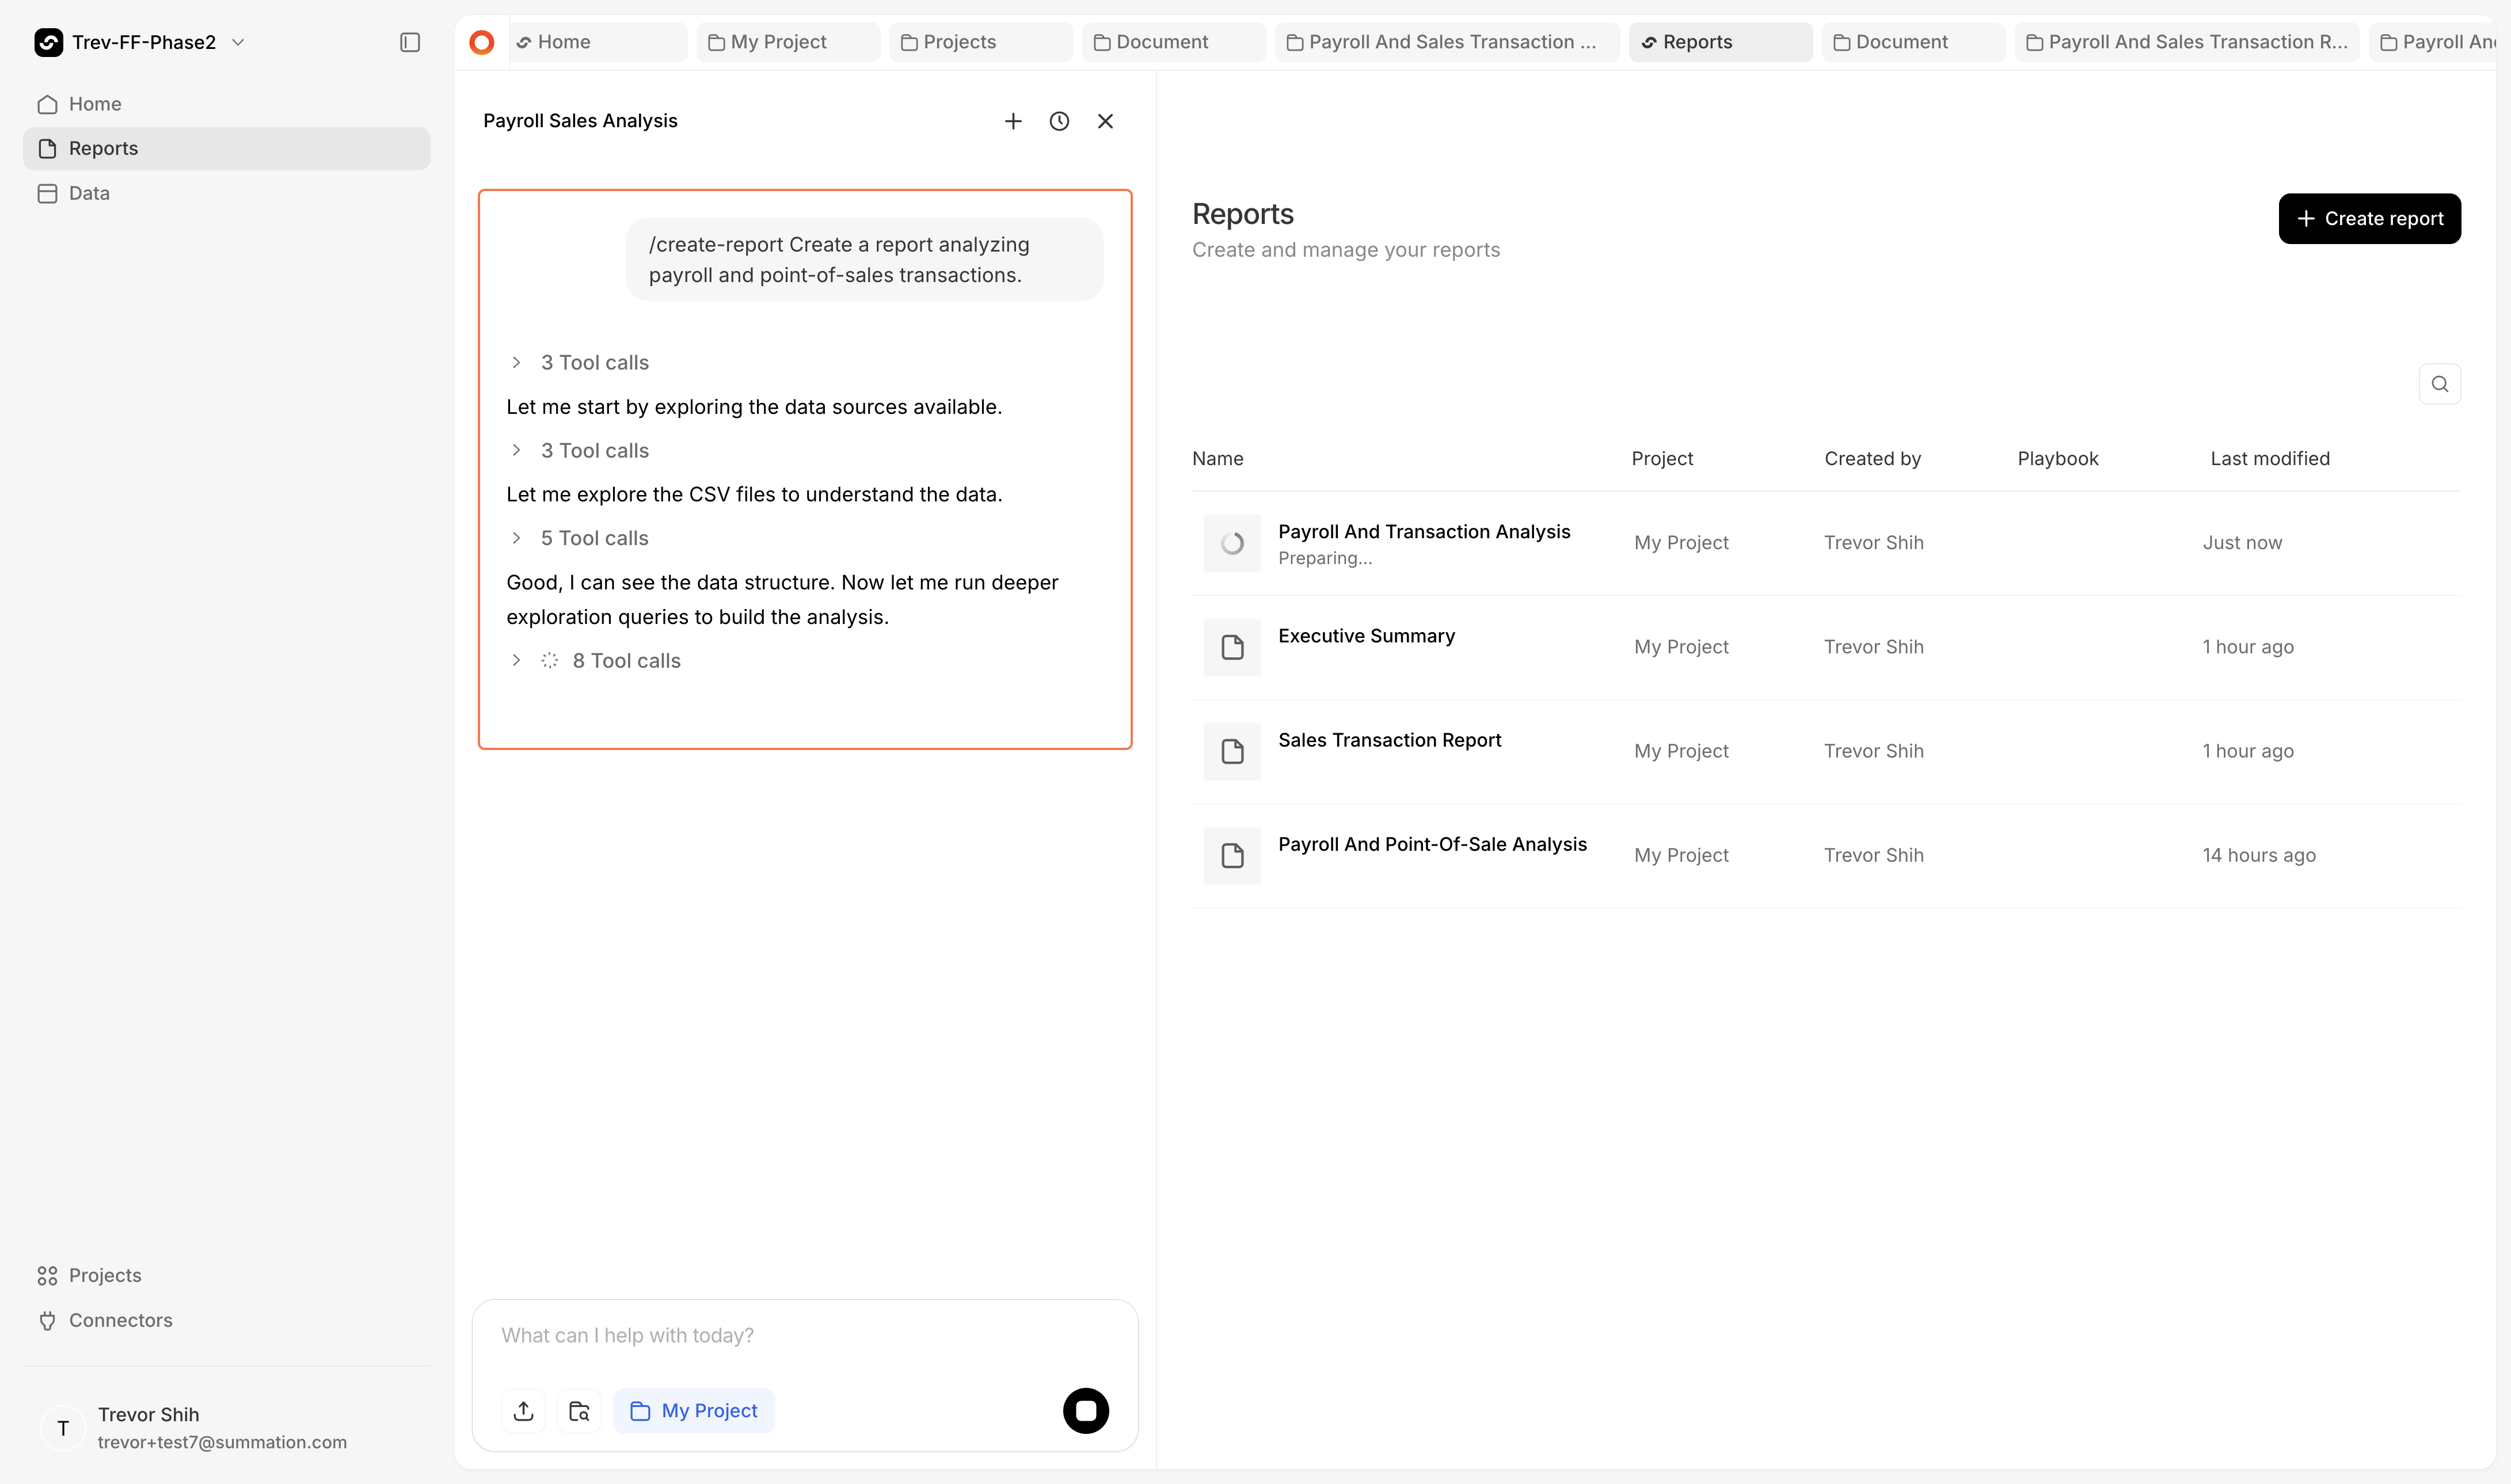The width and height of the screenshot is (2511, 1484).
Task: Click the orange circle assistant icon
Action: point(482,42)
